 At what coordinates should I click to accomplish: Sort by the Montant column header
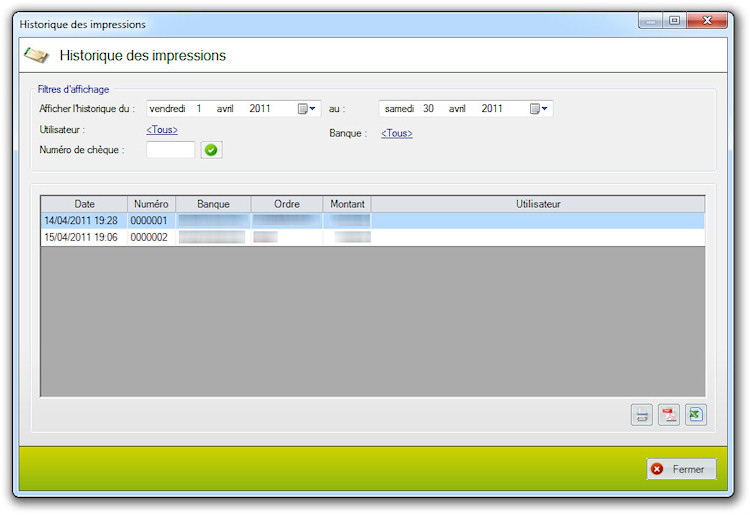347,204
